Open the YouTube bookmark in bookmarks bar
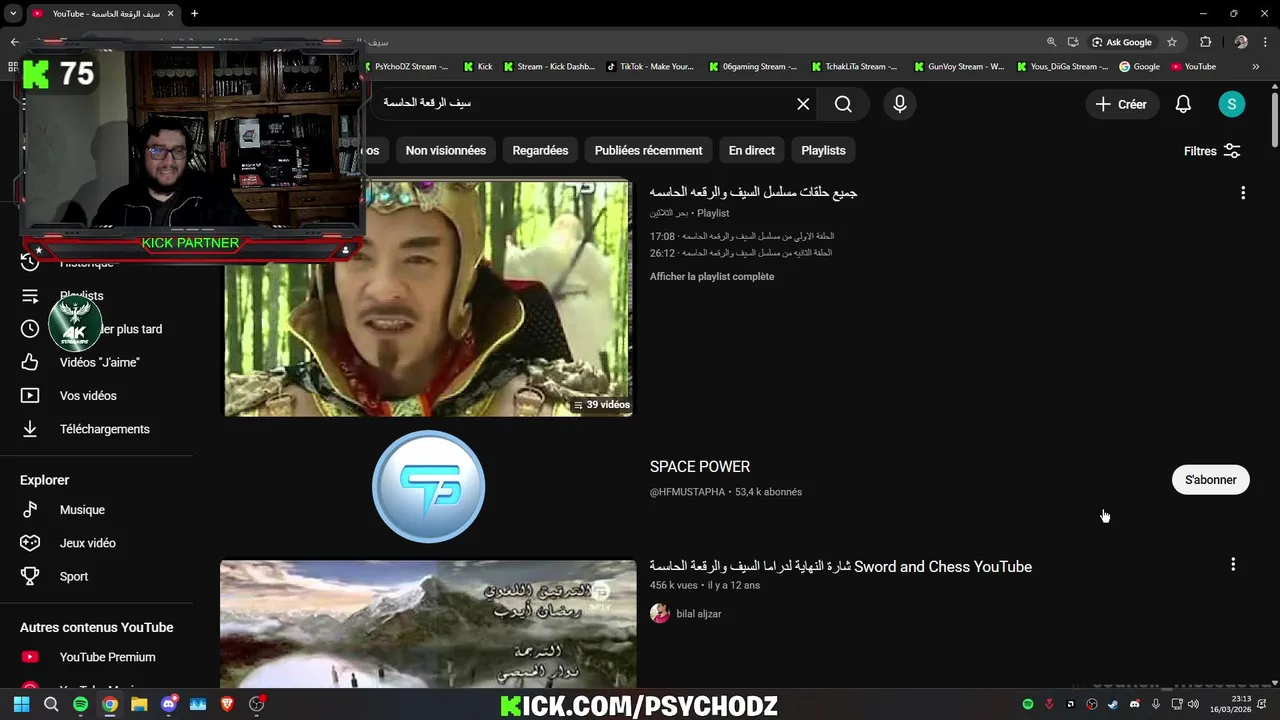 1194,67
